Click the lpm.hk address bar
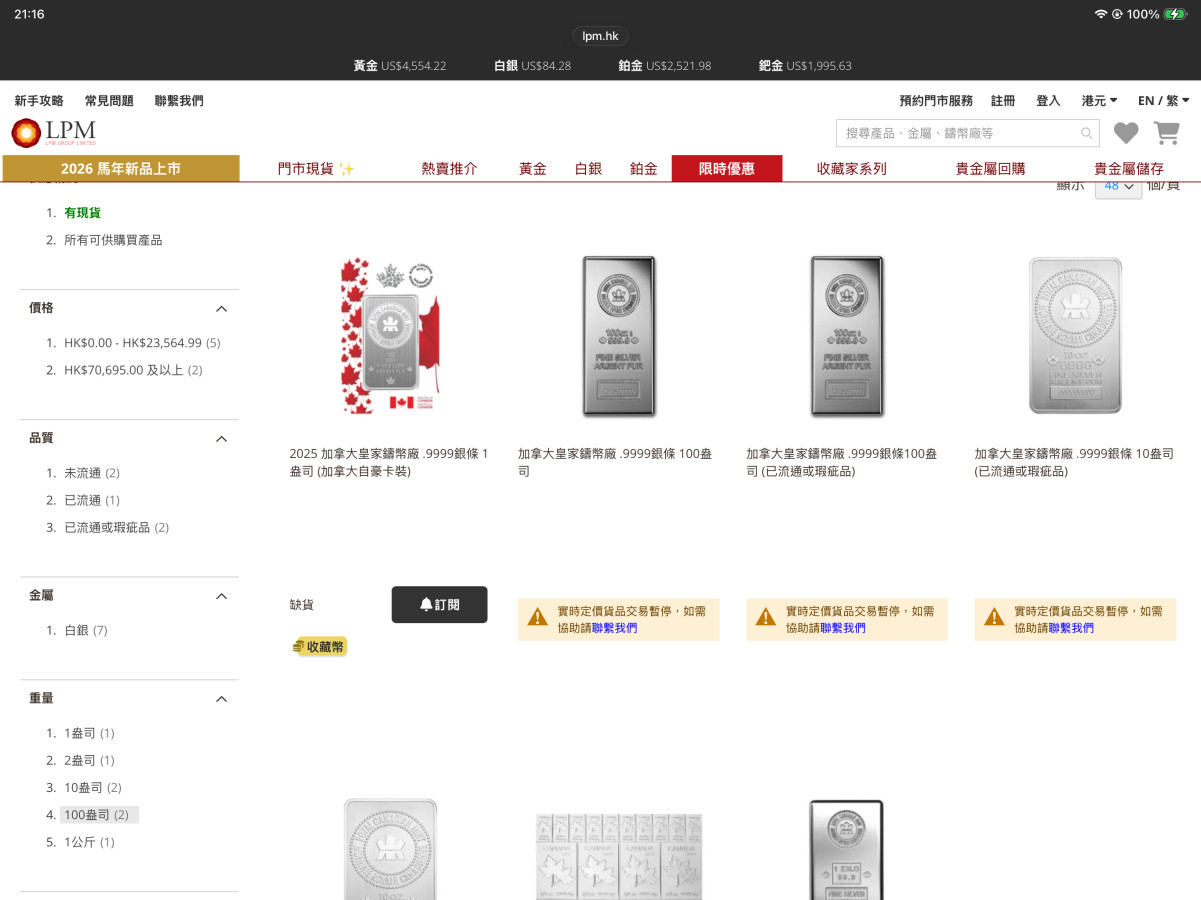This screenshot has width=1201, height=900. pos(601,36)
